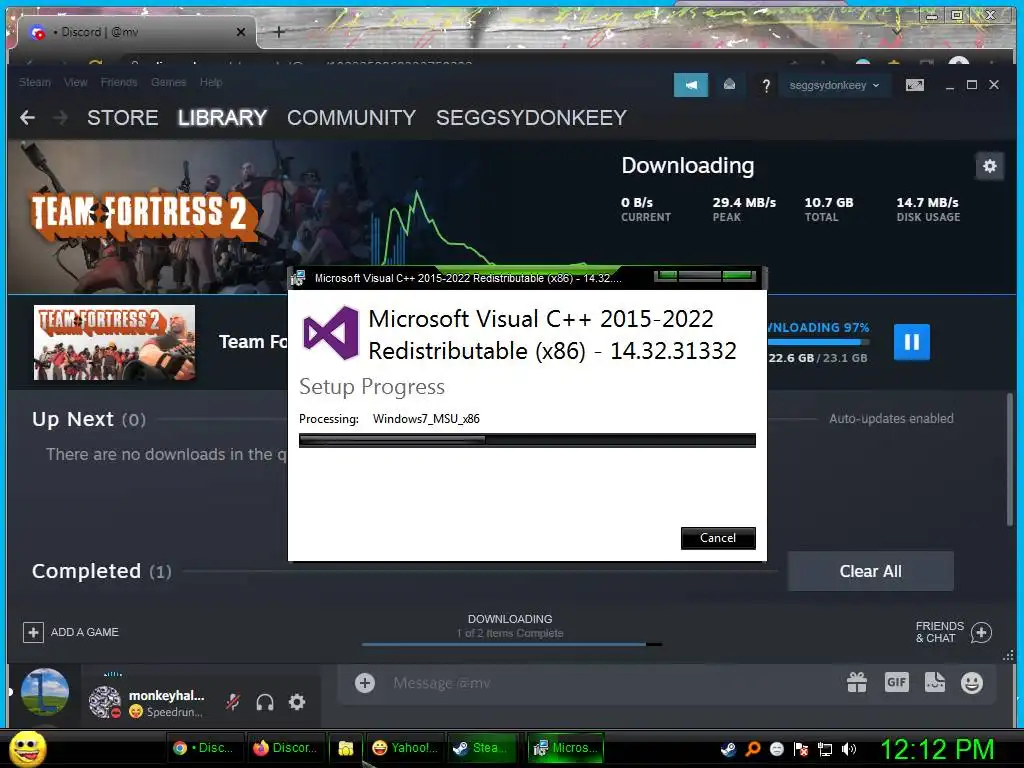The image size is (1024, 768).
Task: Click Team Fortress 2 small thumbnail
Action: [x=114, y=342]
